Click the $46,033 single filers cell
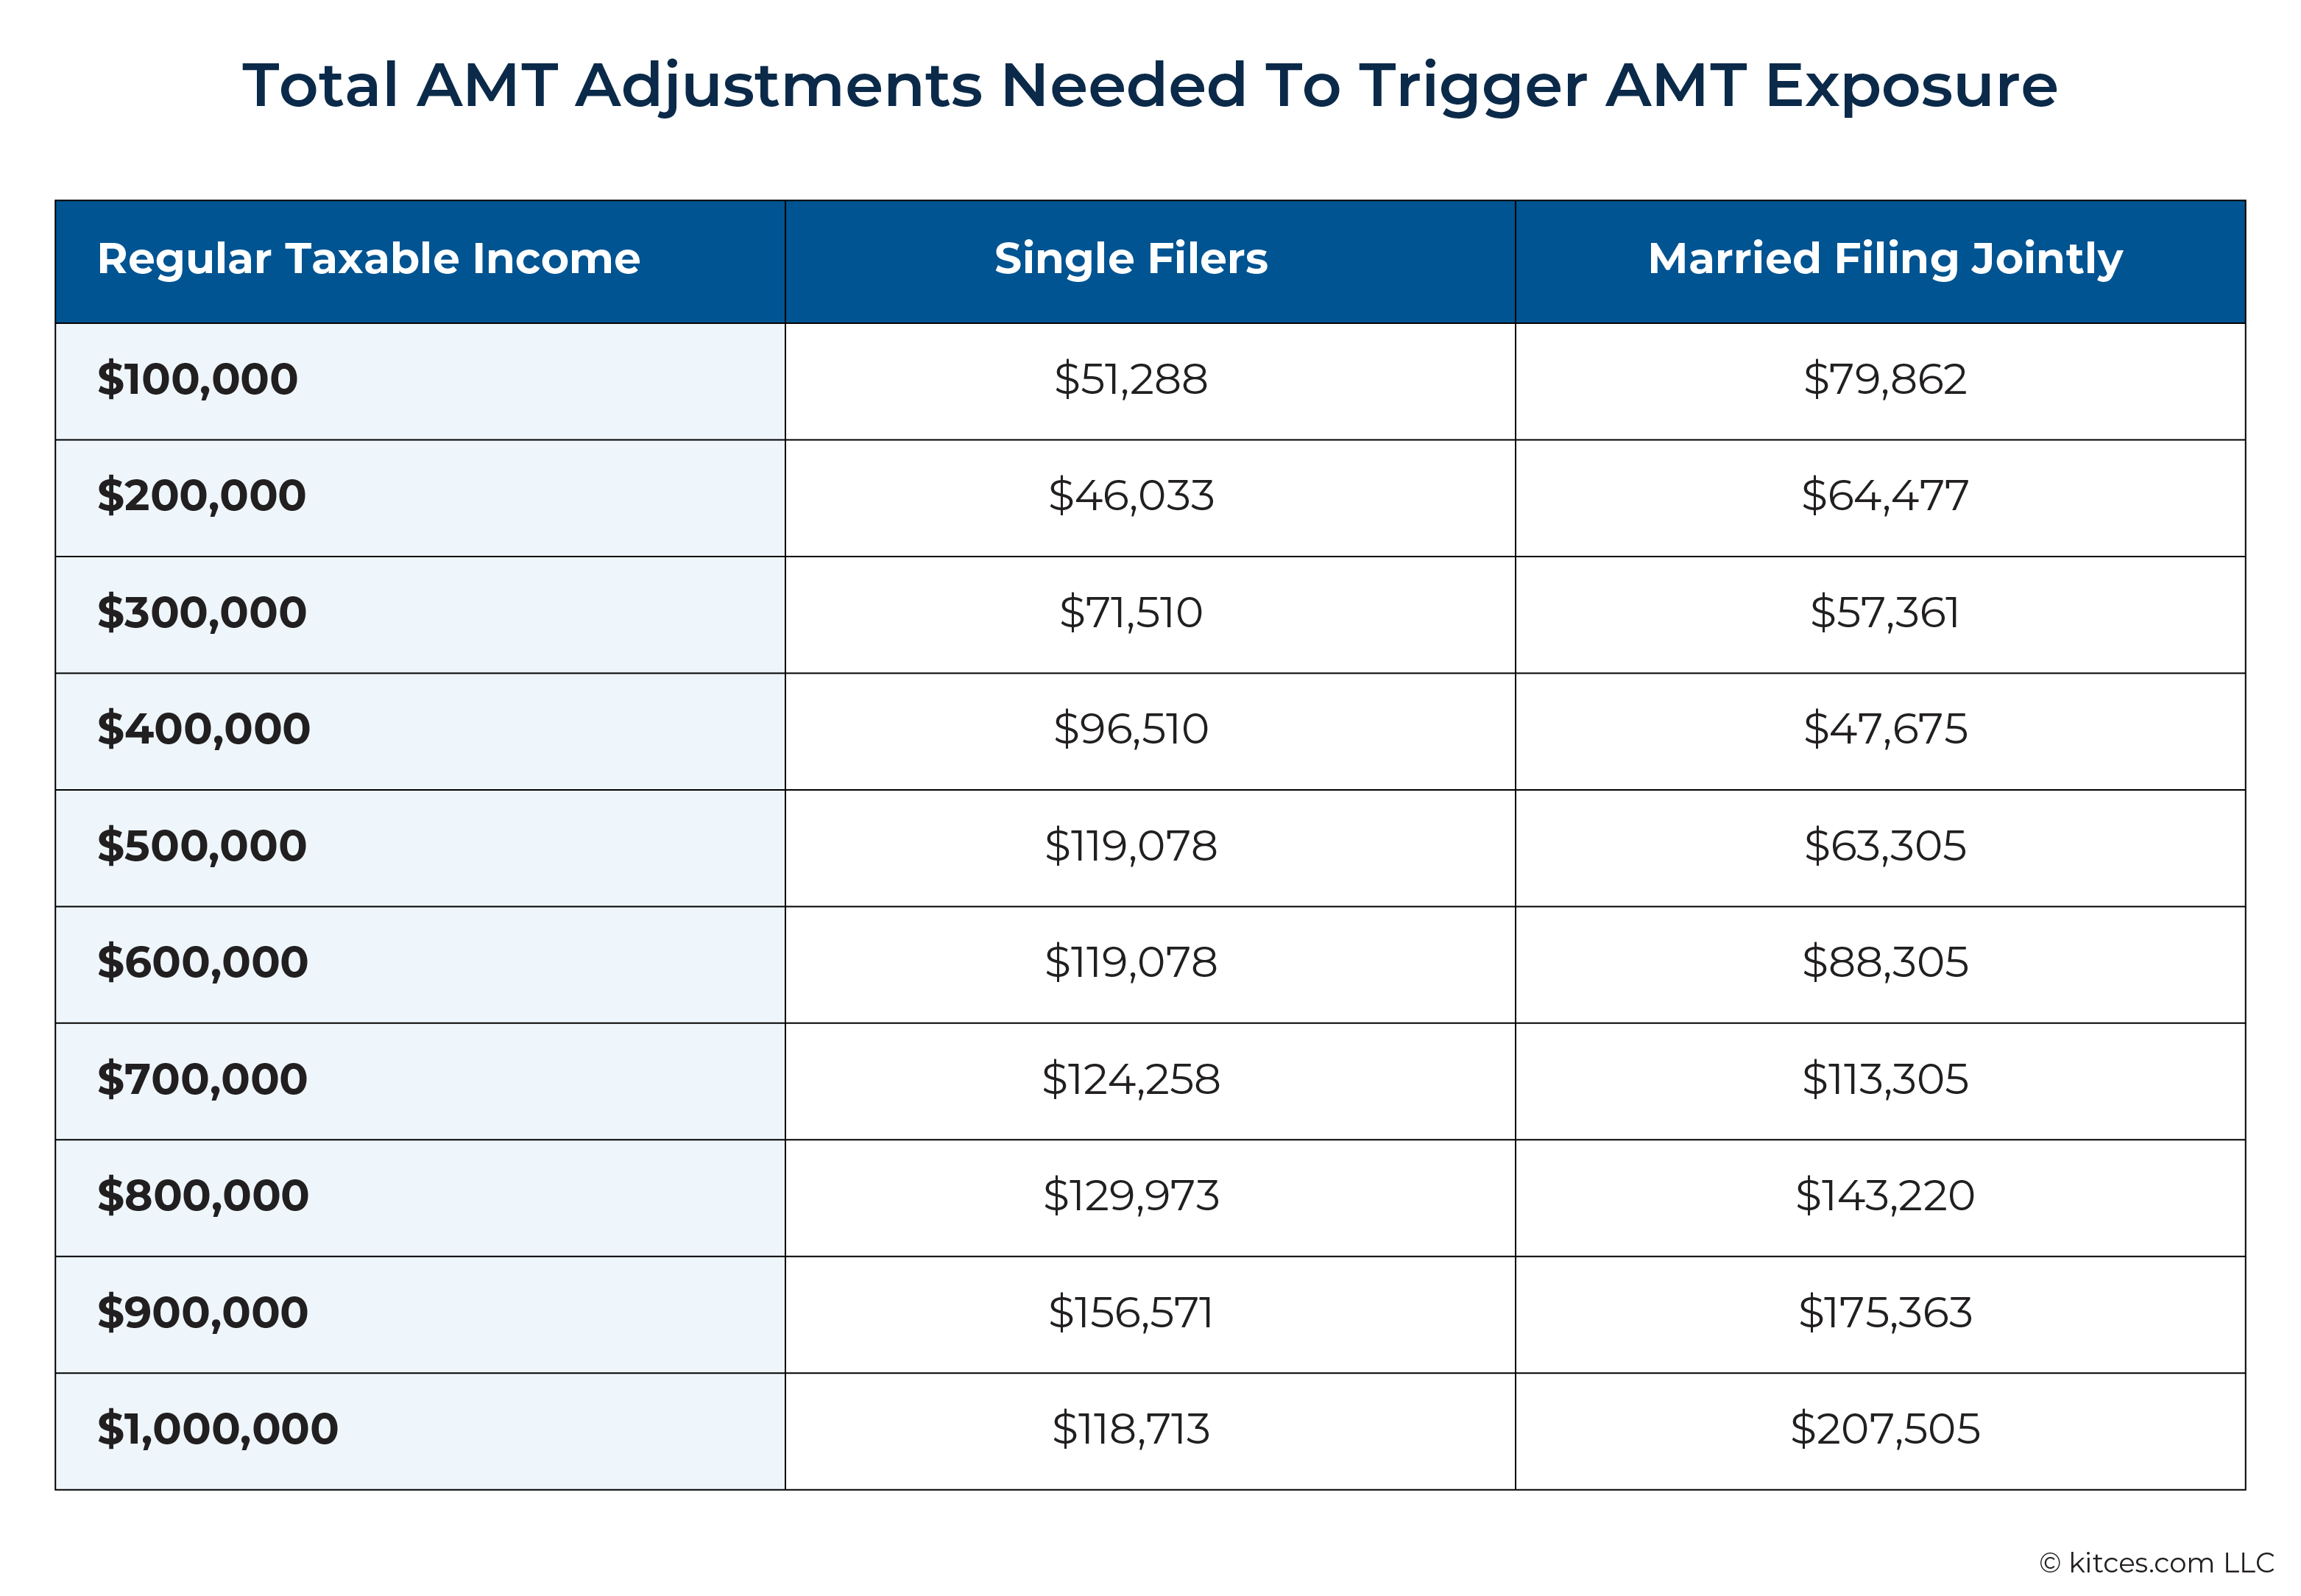Viewport: 2301px width, 1596px height. (x=1150, y=498)
